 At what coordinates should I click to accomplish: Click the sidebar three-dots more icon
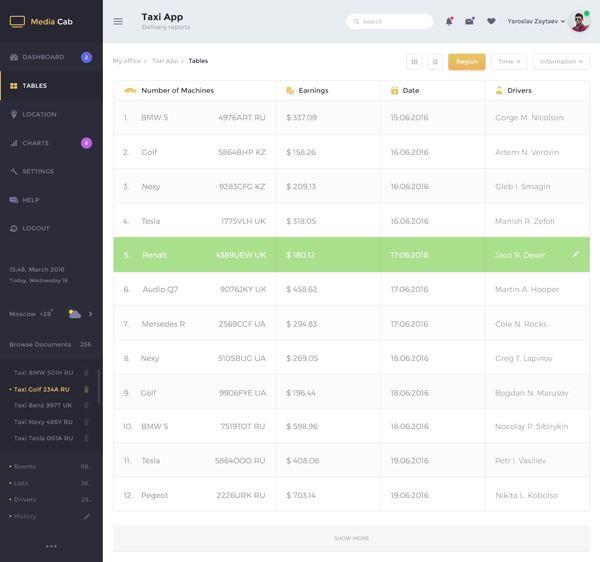(x=51, y=546)
